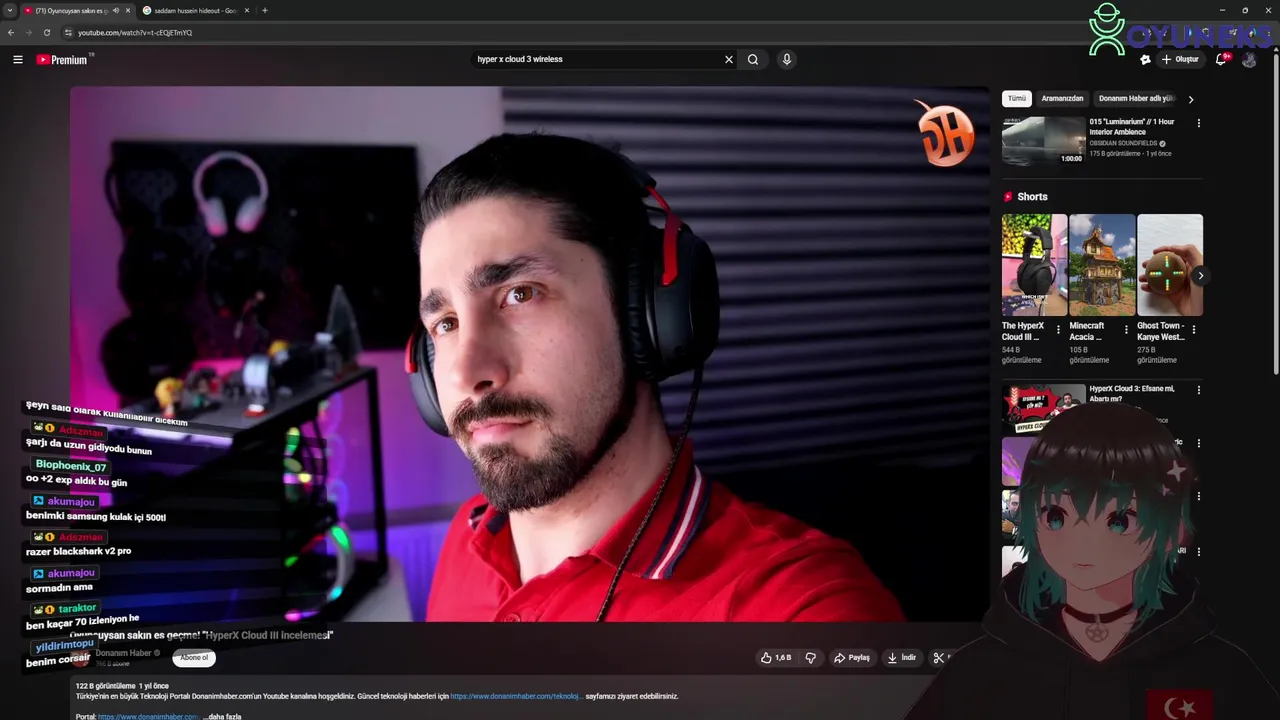The height and width of the screenshot is (720, 1280).
Task: Open new browser tab with plus
Action: pyautogui.click(x=264, y=10)
